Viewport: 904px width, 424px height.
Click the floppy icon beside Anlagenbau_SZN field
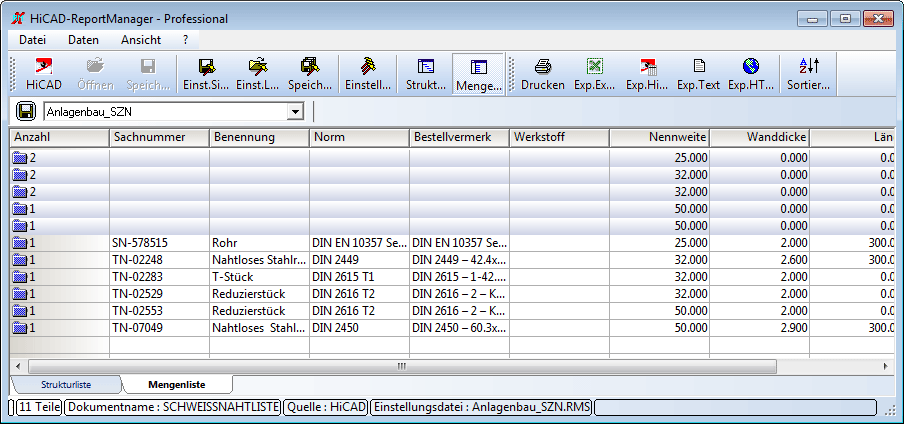point(27,111)
